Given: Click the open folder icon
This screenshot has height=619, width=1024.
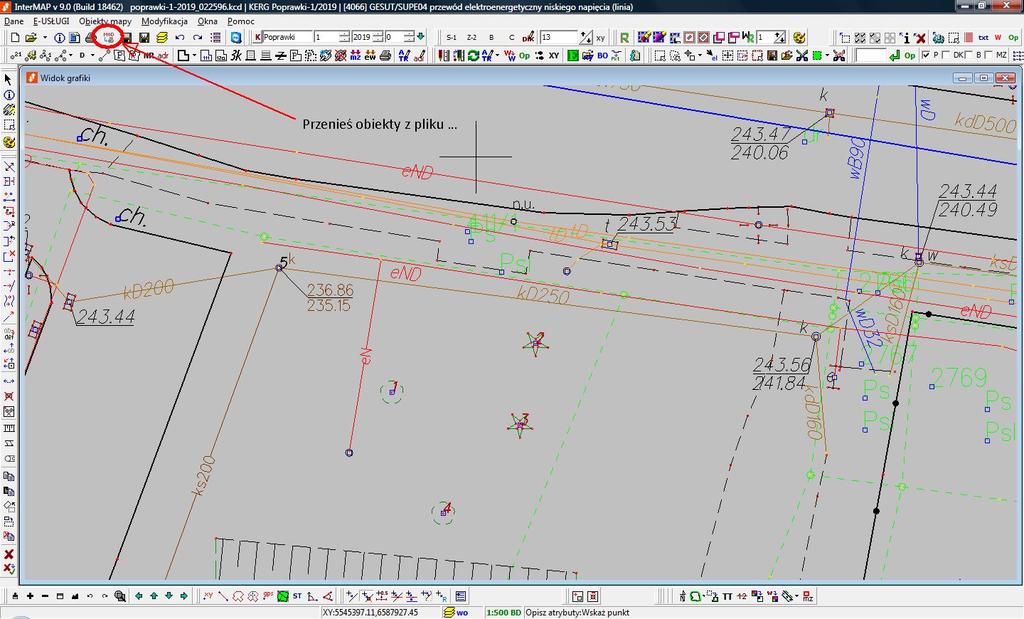Looking at the screenshot, I should pyautogui.click(x=30, y=38).
